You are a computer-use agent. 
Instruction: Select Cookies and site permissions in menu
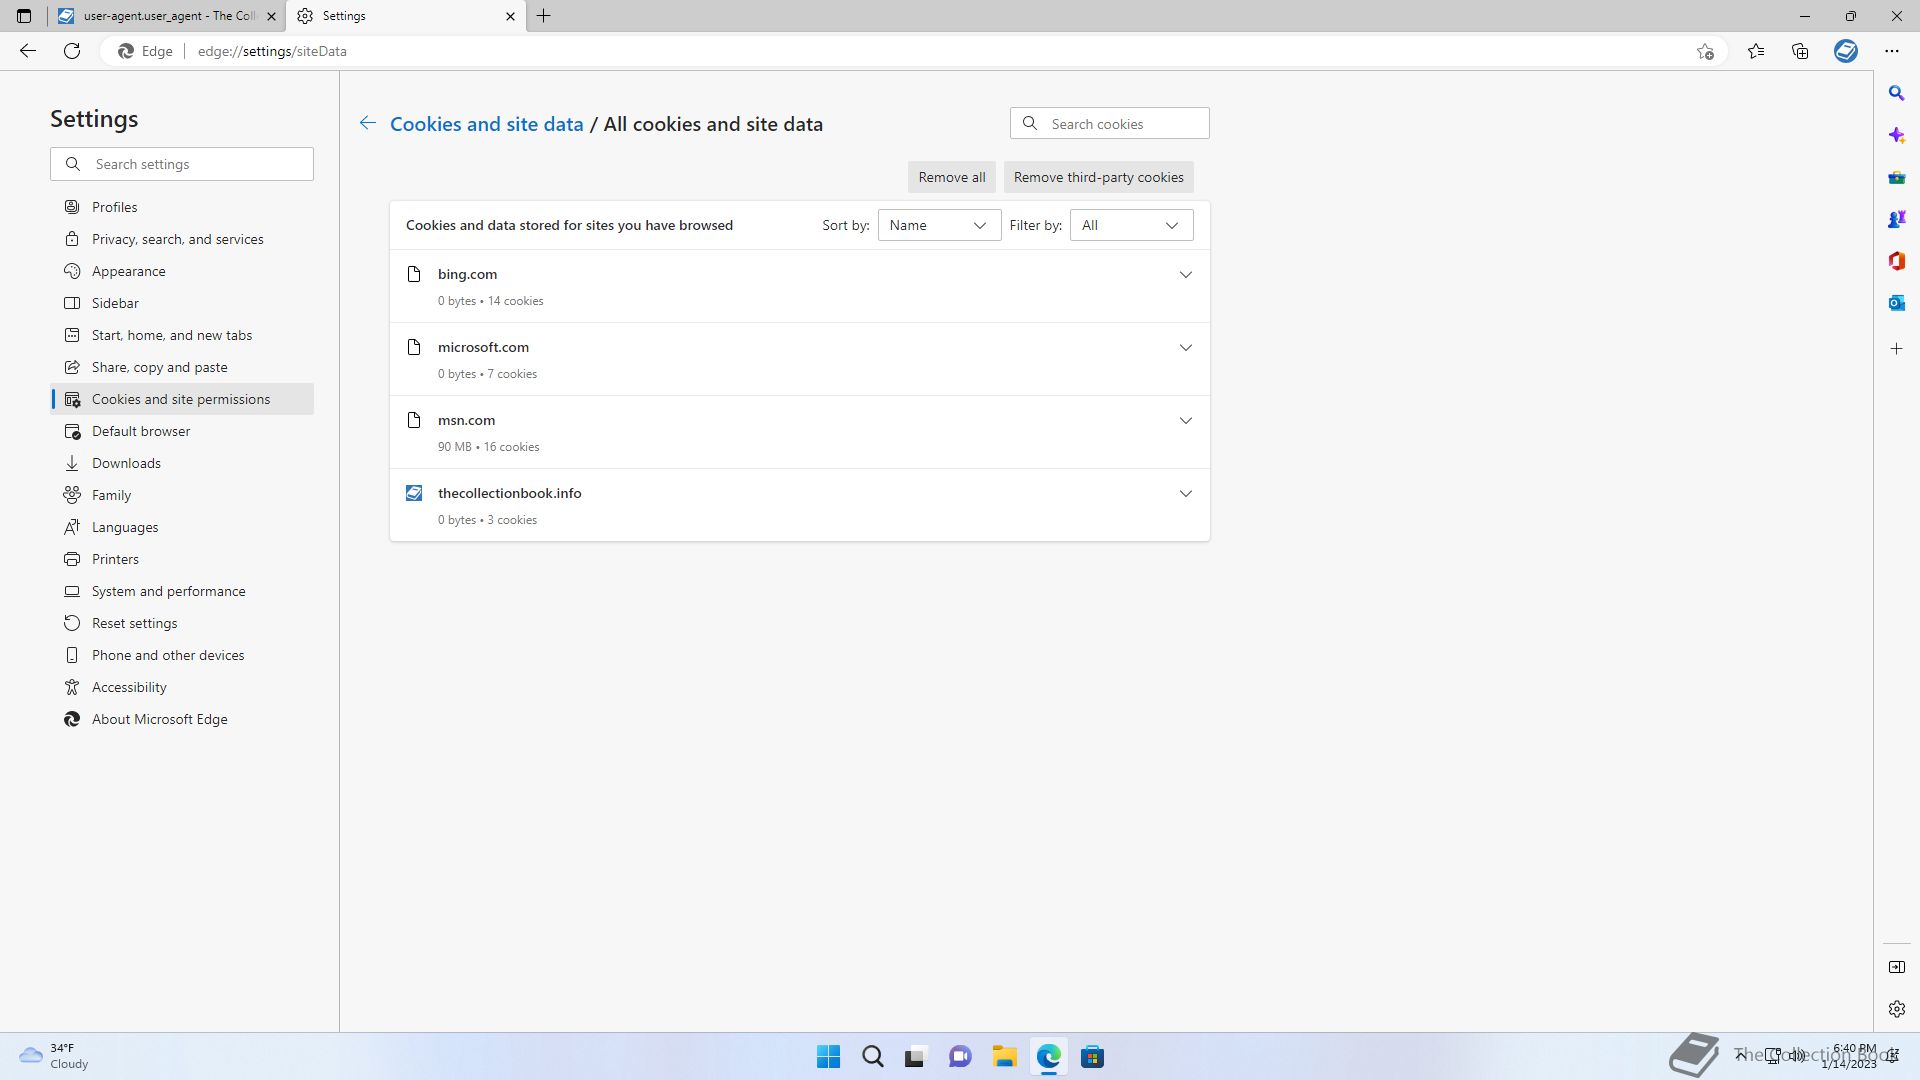[182, 399]
